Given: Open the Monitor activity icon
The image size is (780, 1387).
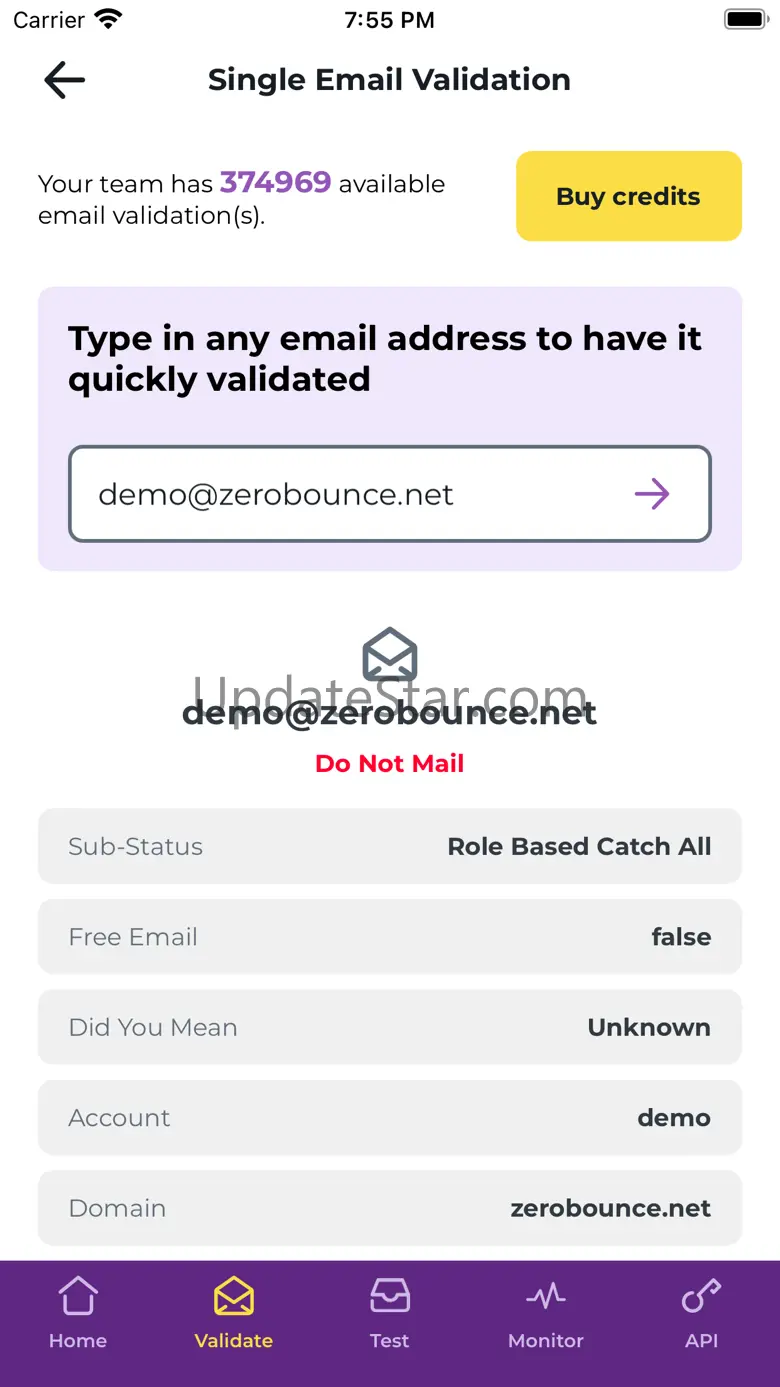Looking at the screenshot, I should tap(546, 1297).
